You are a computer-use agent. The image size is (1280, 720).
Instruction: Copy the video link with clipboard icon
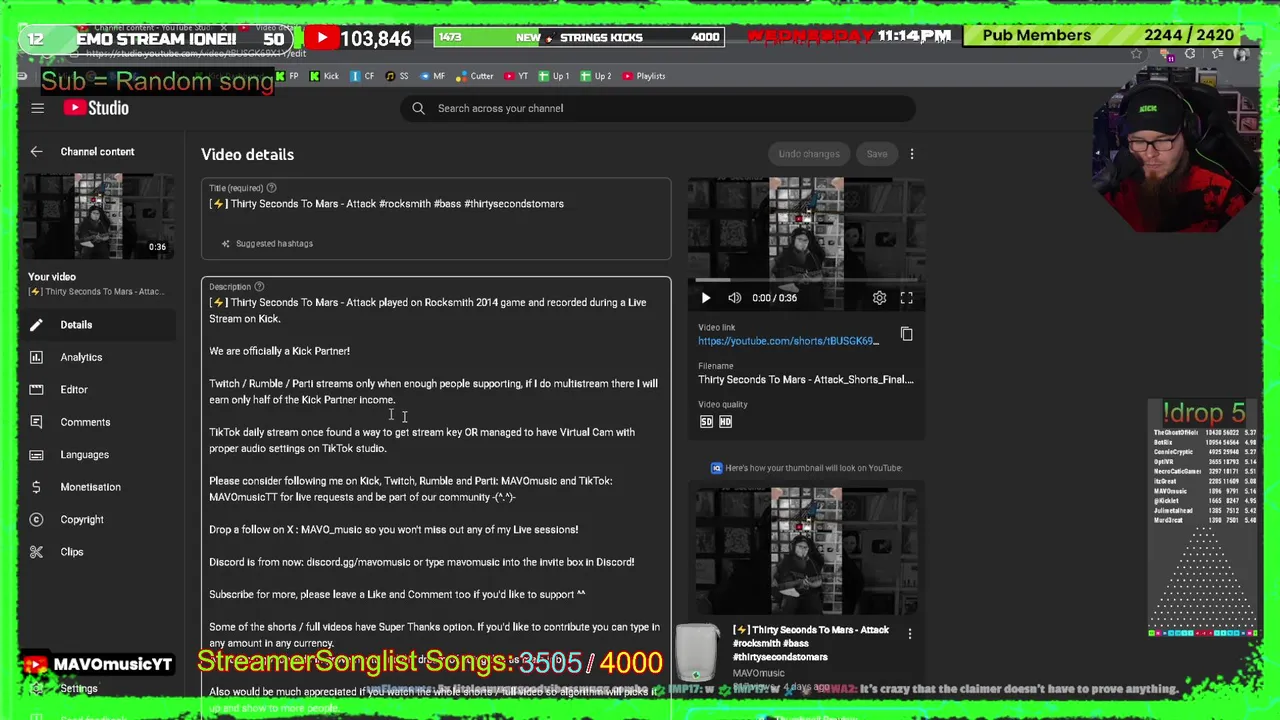[x=907, y=334]
